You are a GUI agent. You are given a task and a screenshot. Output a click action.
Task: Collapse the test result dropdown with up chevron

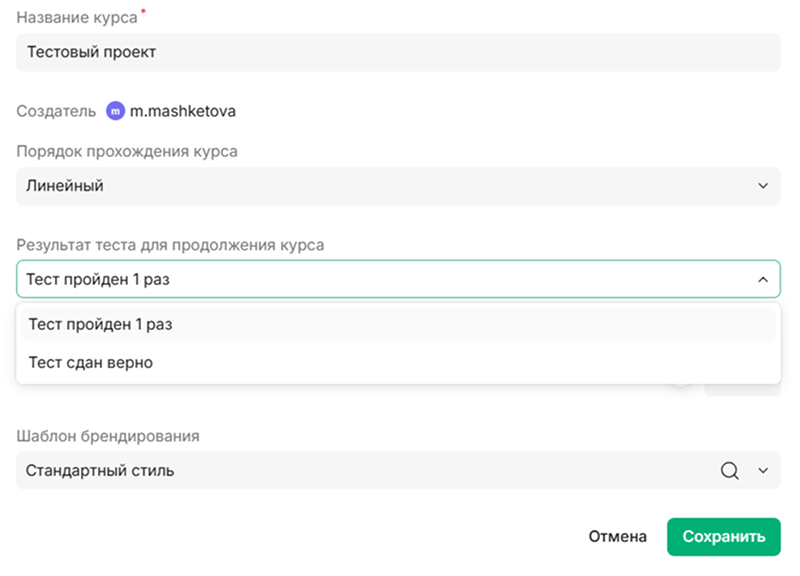762,280
